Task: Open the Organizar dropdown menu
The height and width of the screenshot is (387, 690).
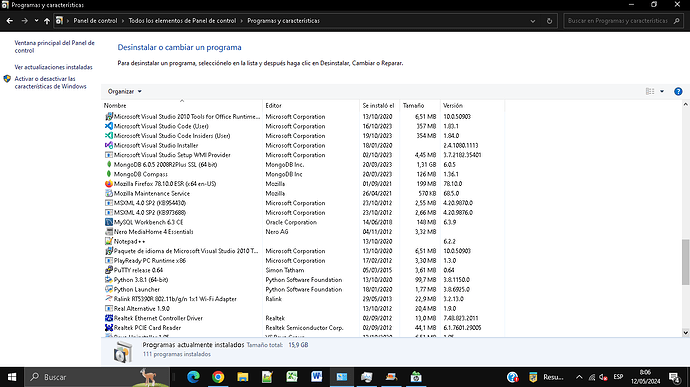Action: click(125, 91)
